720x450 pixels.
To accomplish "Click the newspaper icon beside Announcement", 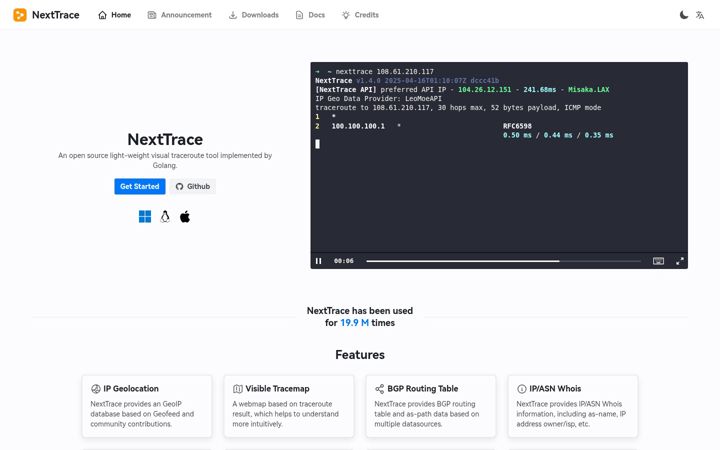I will (152, 15).
